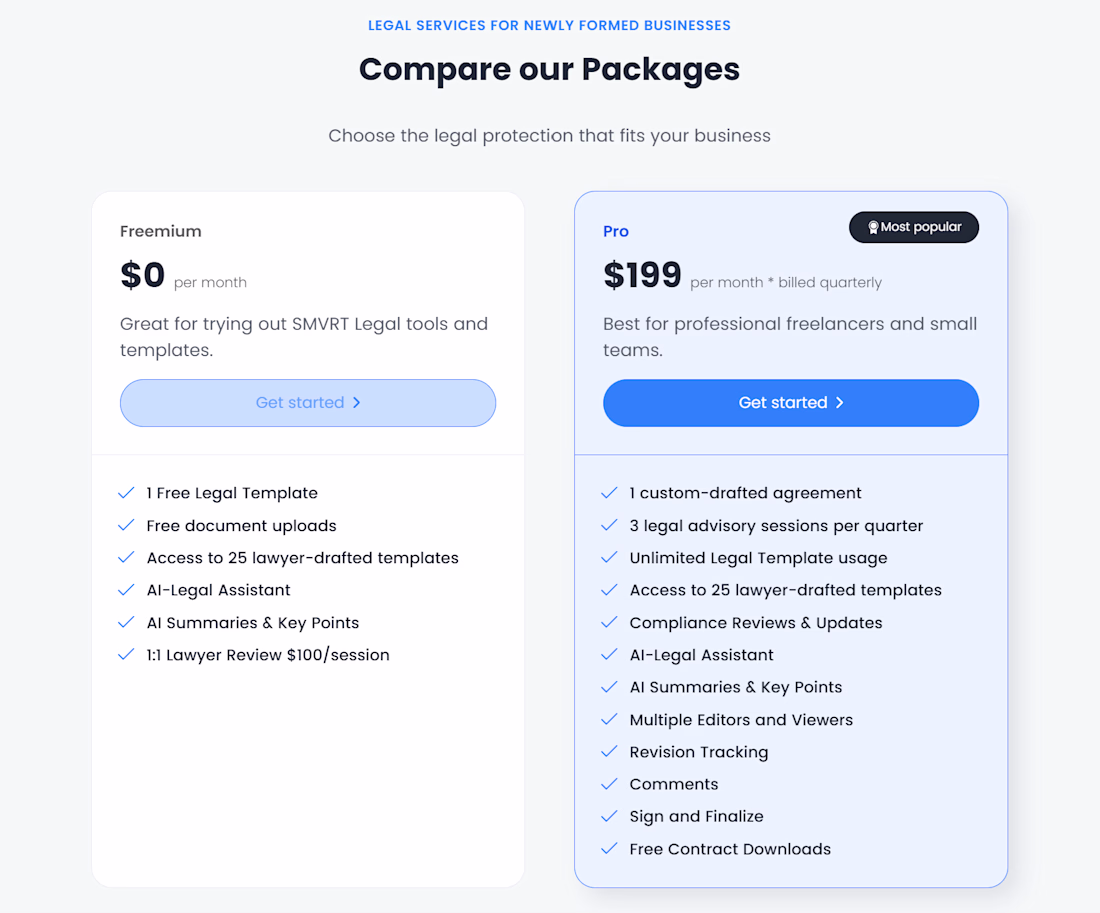Click checkmark beside Free document uploads
Viewport: 1100px width, 913px height.
126,526
